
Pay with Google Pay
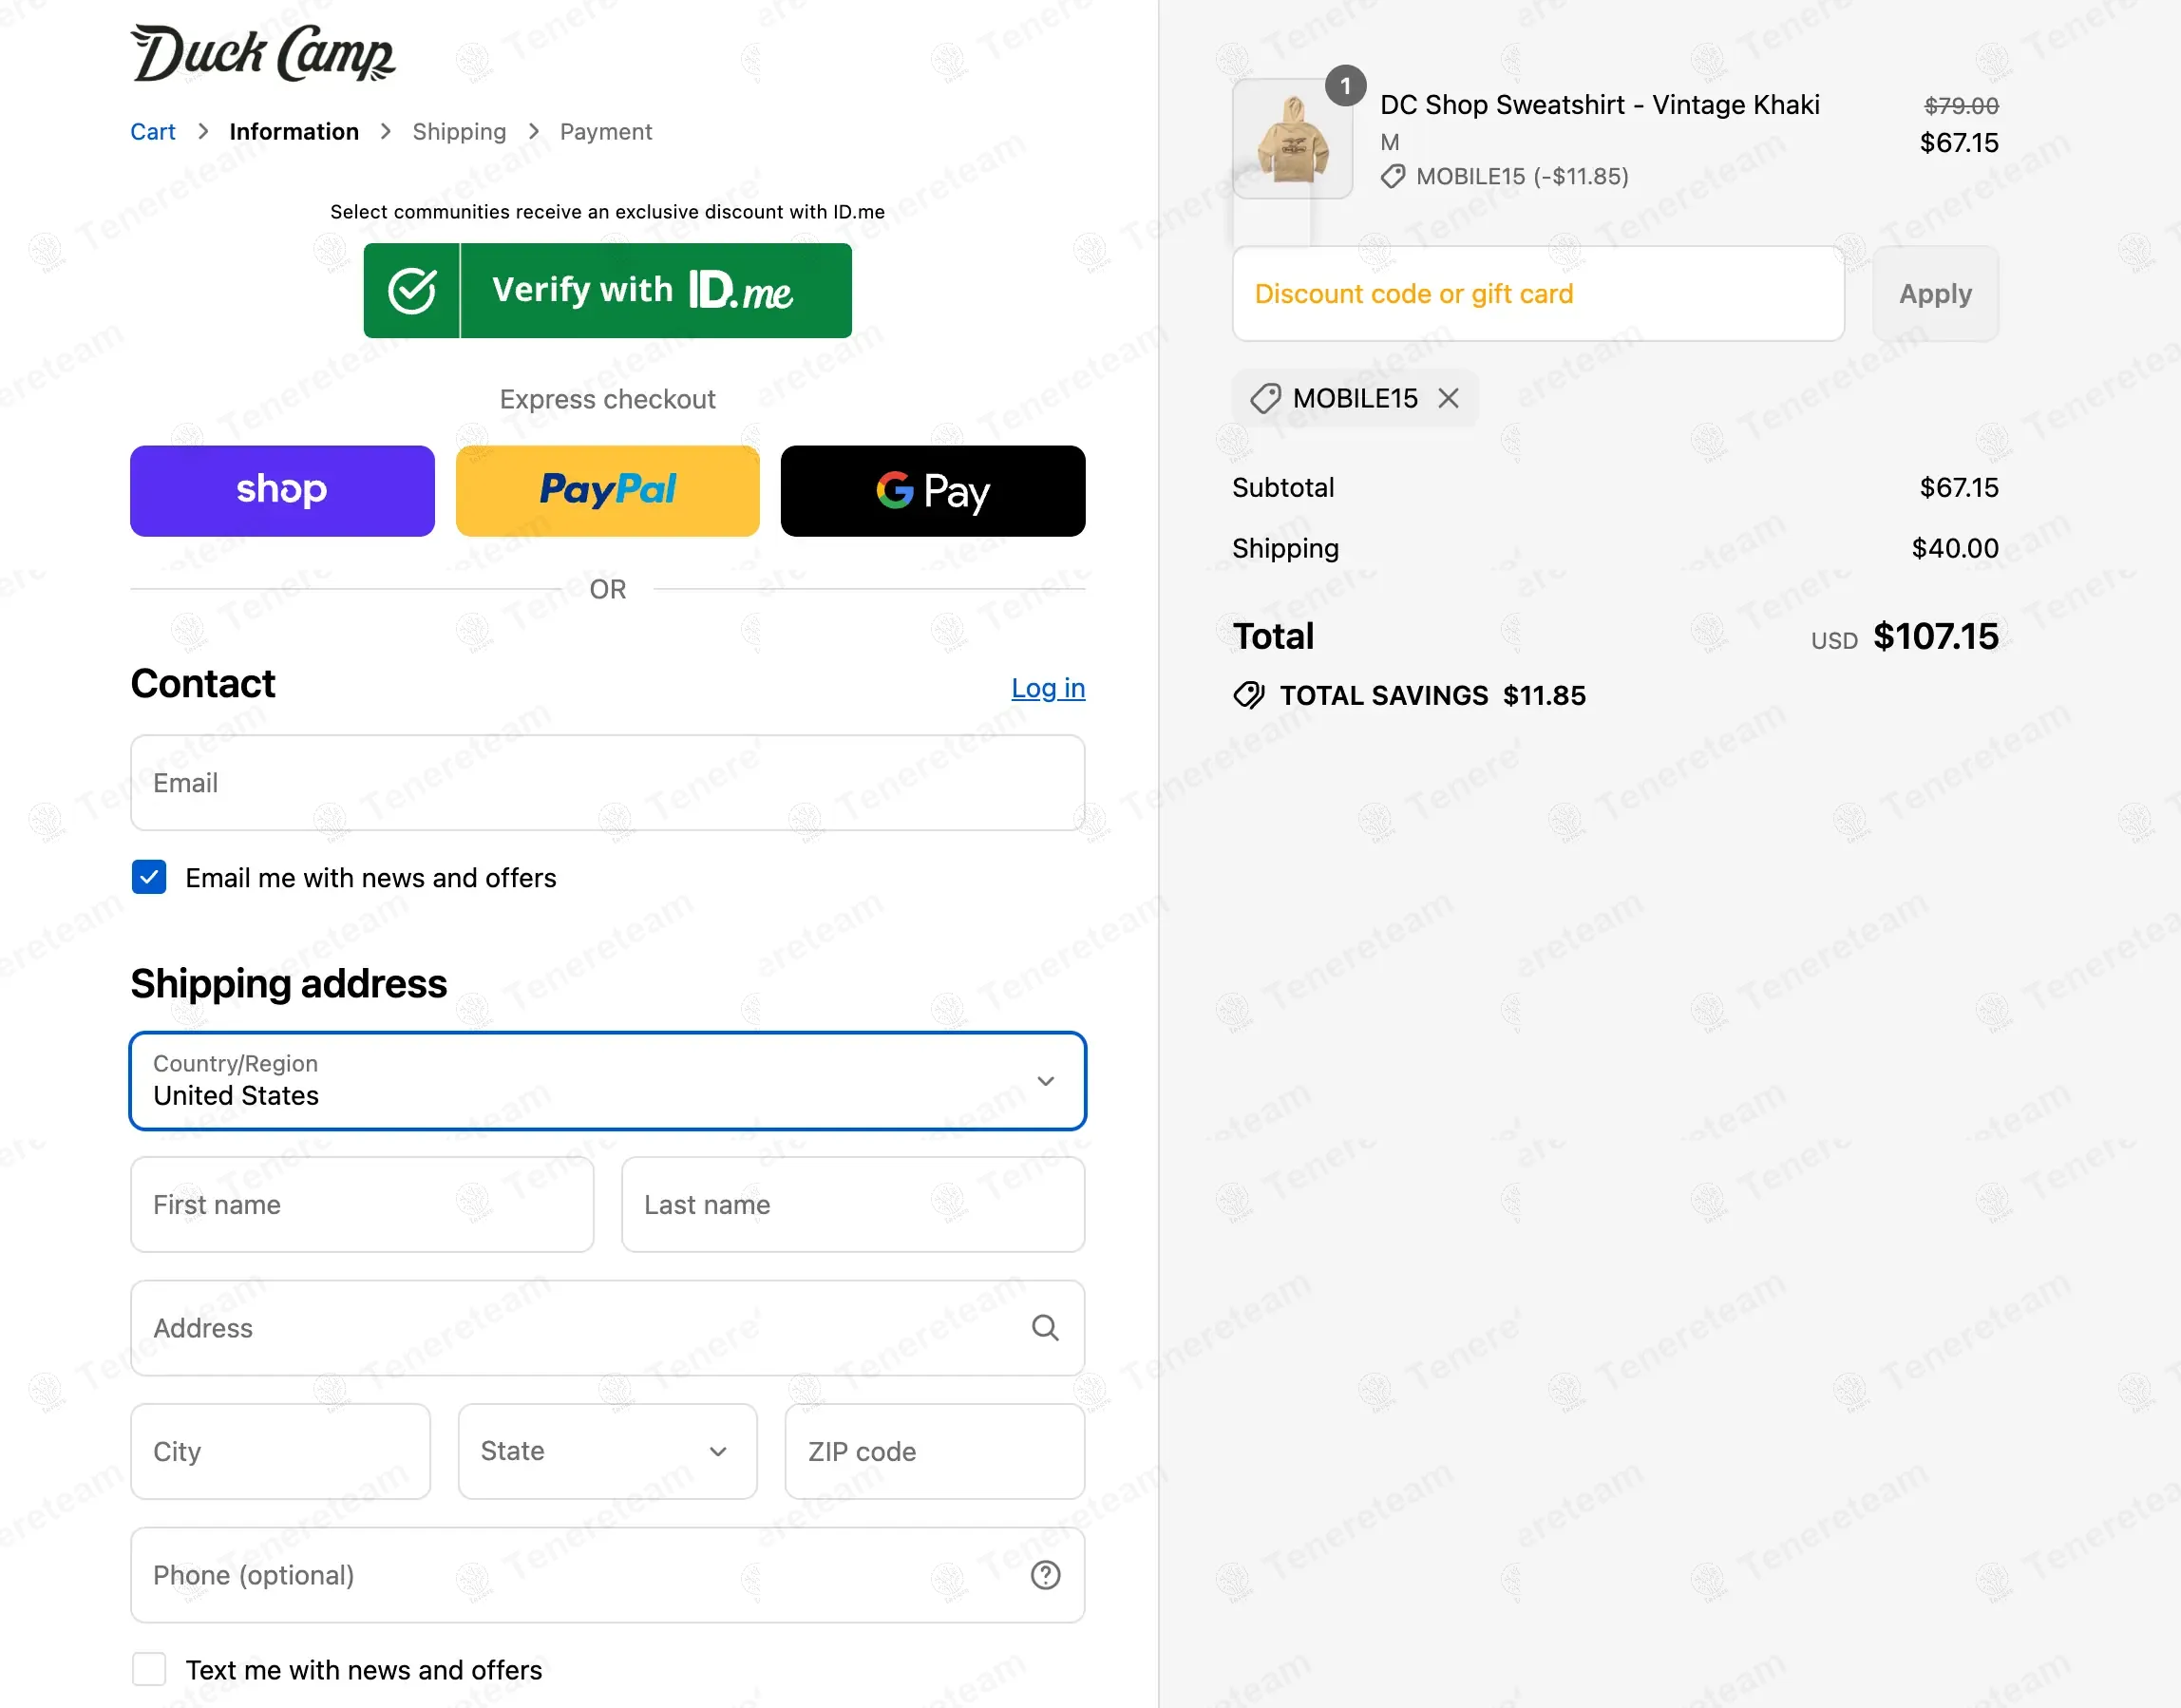[x=932, y=491]
